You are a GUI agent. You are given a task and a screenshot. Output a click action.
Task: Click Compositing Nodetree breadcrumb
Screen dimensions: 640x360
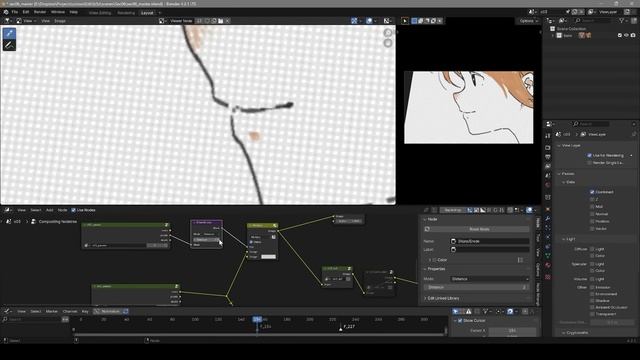point(58,222)
